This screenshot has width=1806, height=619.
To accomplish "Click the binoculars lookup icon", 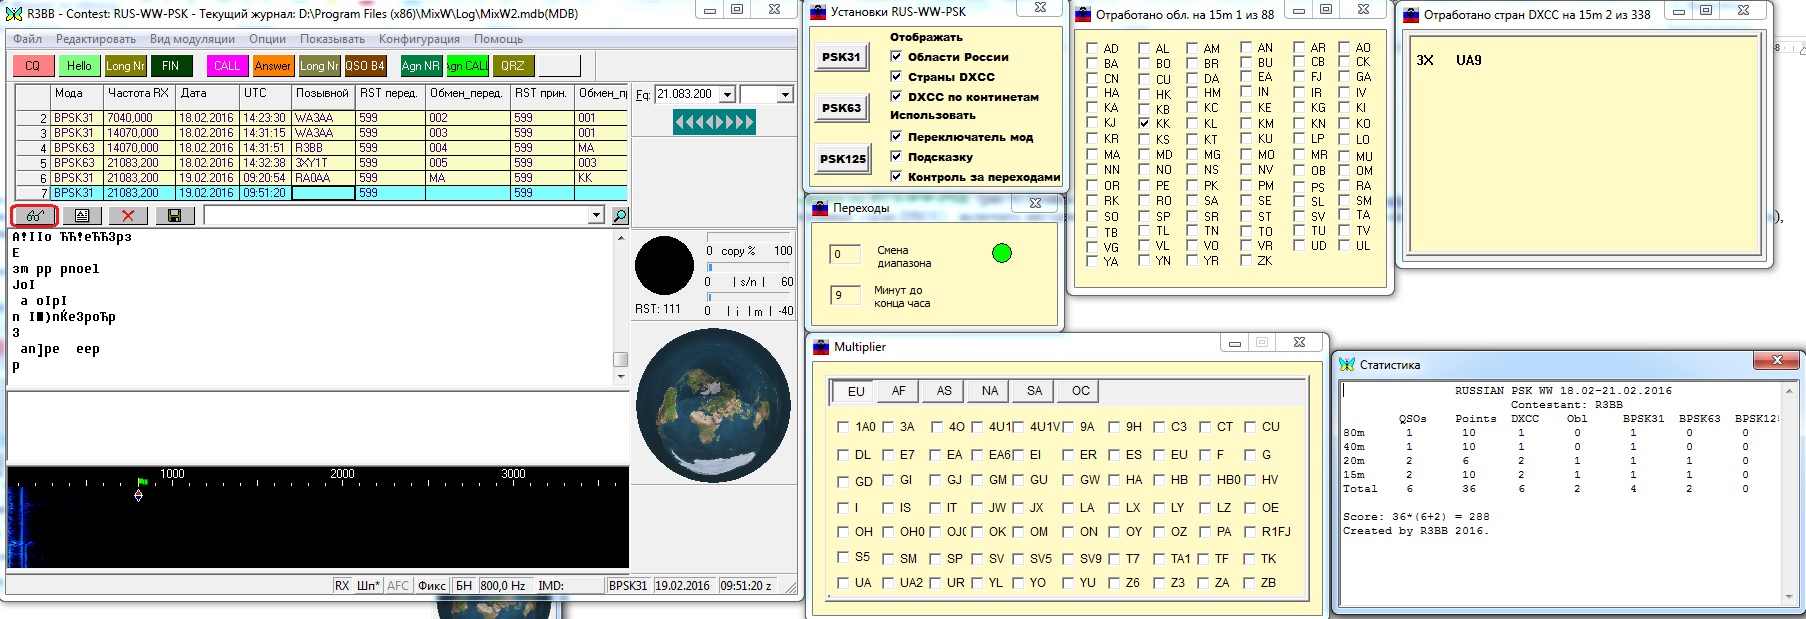I will [x=35, y=215].
